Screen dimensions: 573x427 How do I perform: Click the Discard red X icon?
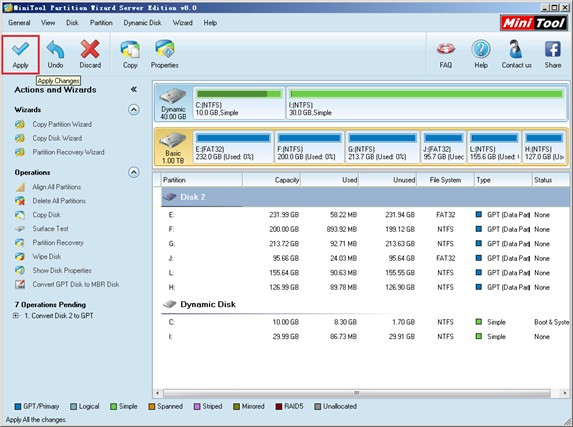pyautogui.click(x=90, y=49)
